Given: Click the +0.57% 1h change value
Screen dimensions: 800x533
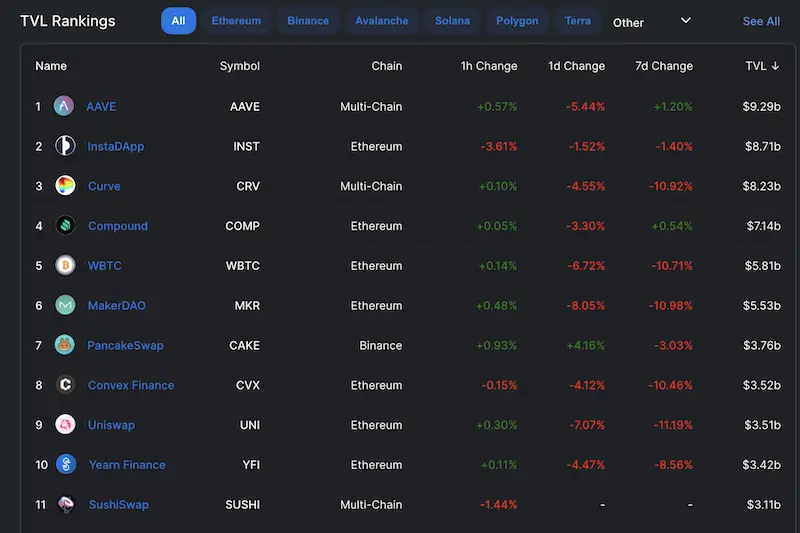Looking at the screenshot, I should [x=497, y=107].
